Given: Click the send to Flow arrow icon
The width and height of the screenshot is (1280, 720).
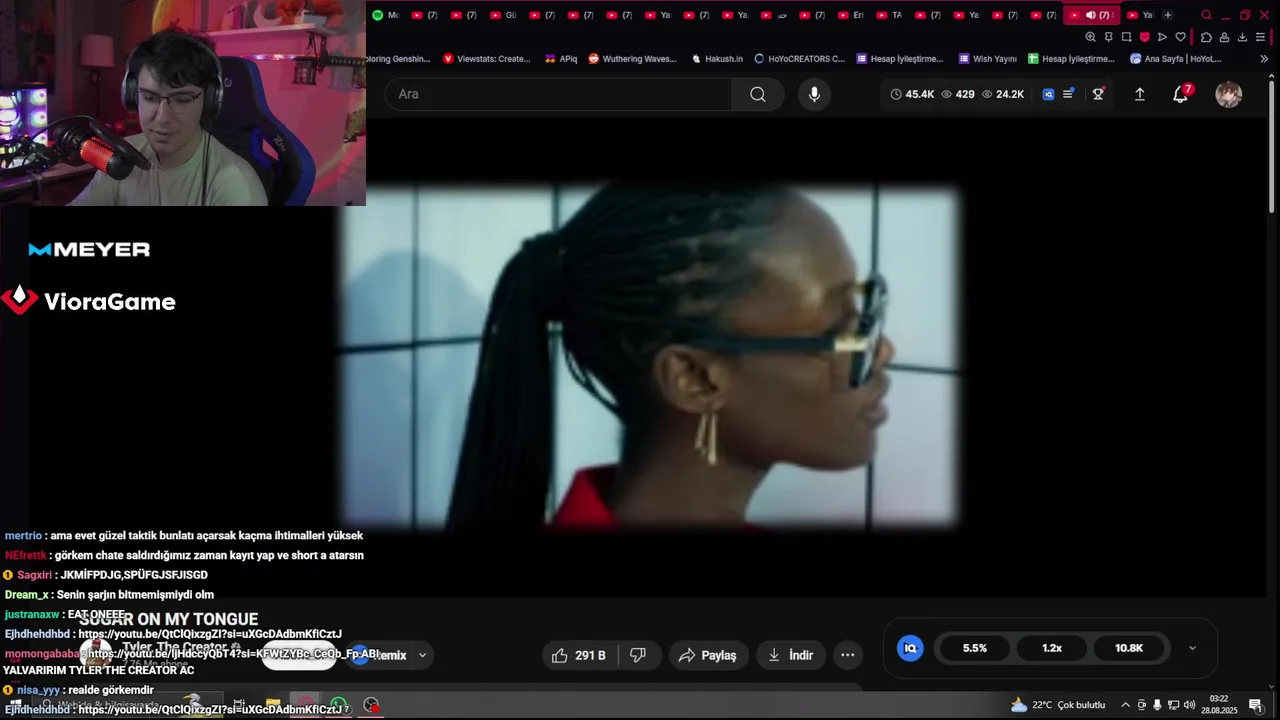Looking at the screenshot, I should (x=1162, y=37).
